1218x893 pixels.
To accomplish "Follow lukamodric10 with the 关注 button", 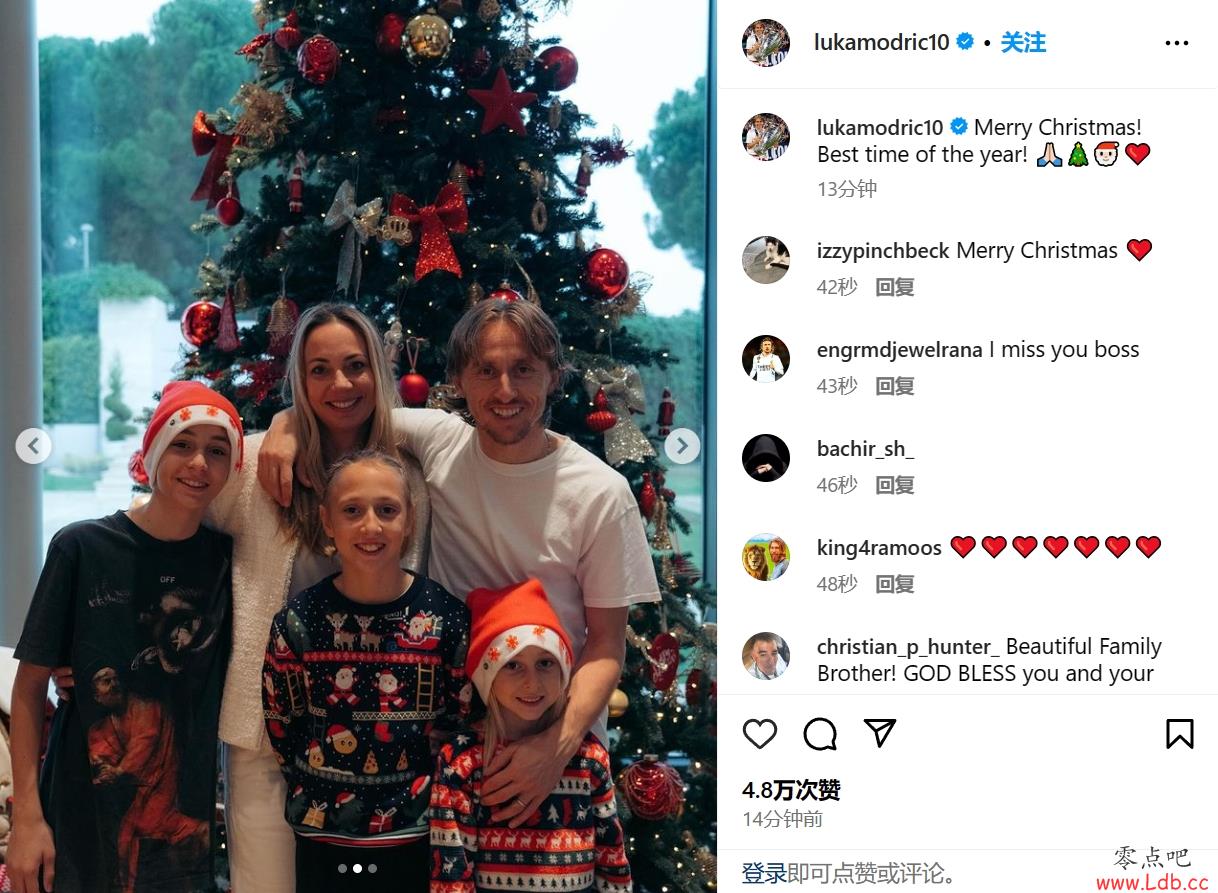I will pyautogui.click(x=1023, y=42).
